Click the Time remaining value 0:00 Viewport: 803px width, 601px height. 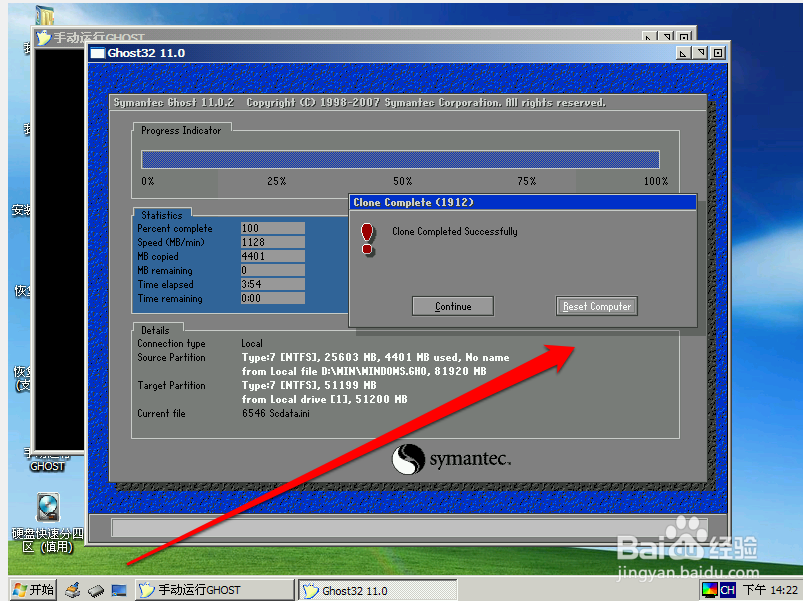(272, 298)
